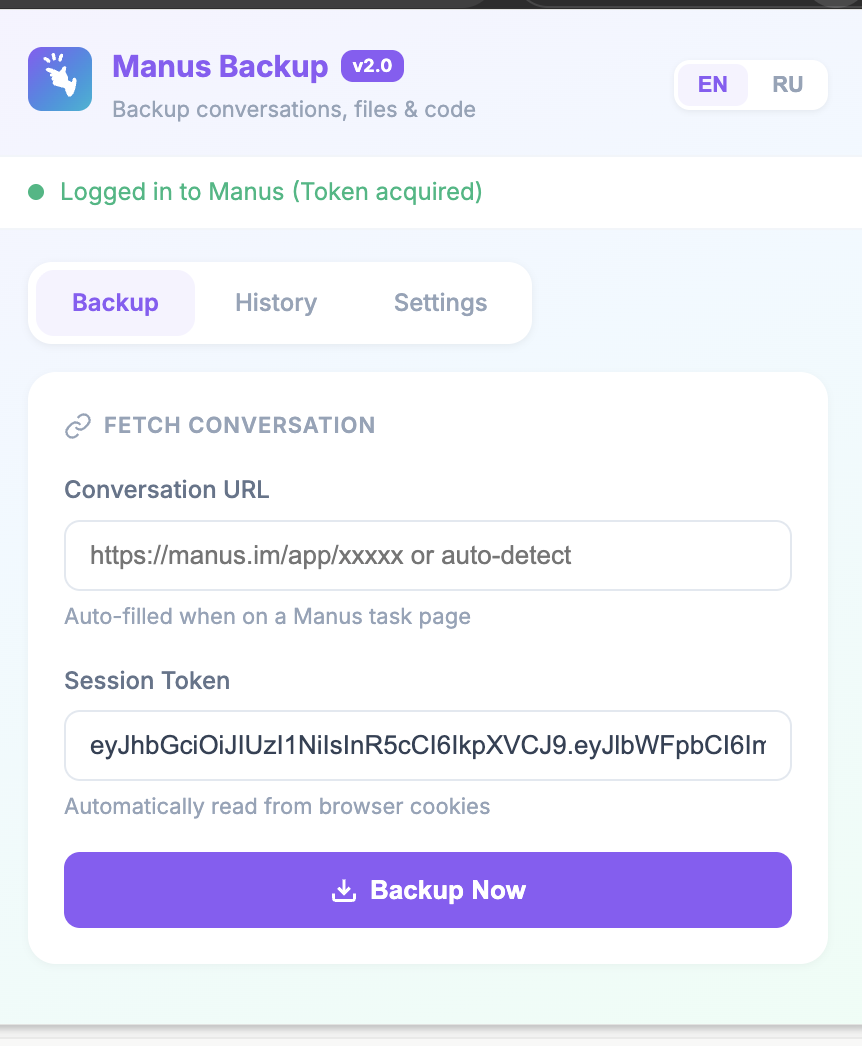This screenshot has height=1046, width=862.
Task: Click the green login status dot
Action: (36, 192)
